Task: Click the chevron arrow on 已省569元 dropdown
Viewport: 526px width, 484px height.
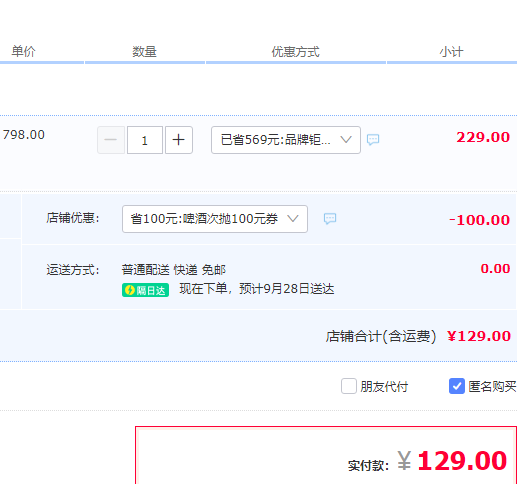Action: click(x=346, y=140)
